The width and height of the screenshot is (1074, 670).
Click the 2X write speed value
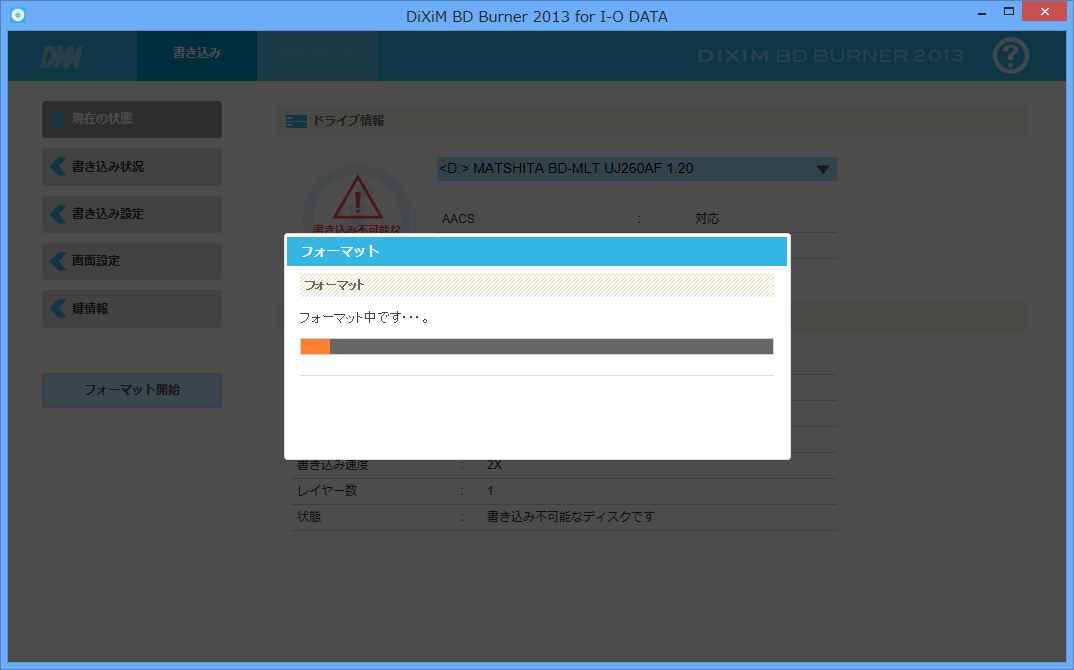tap(494, 465)
